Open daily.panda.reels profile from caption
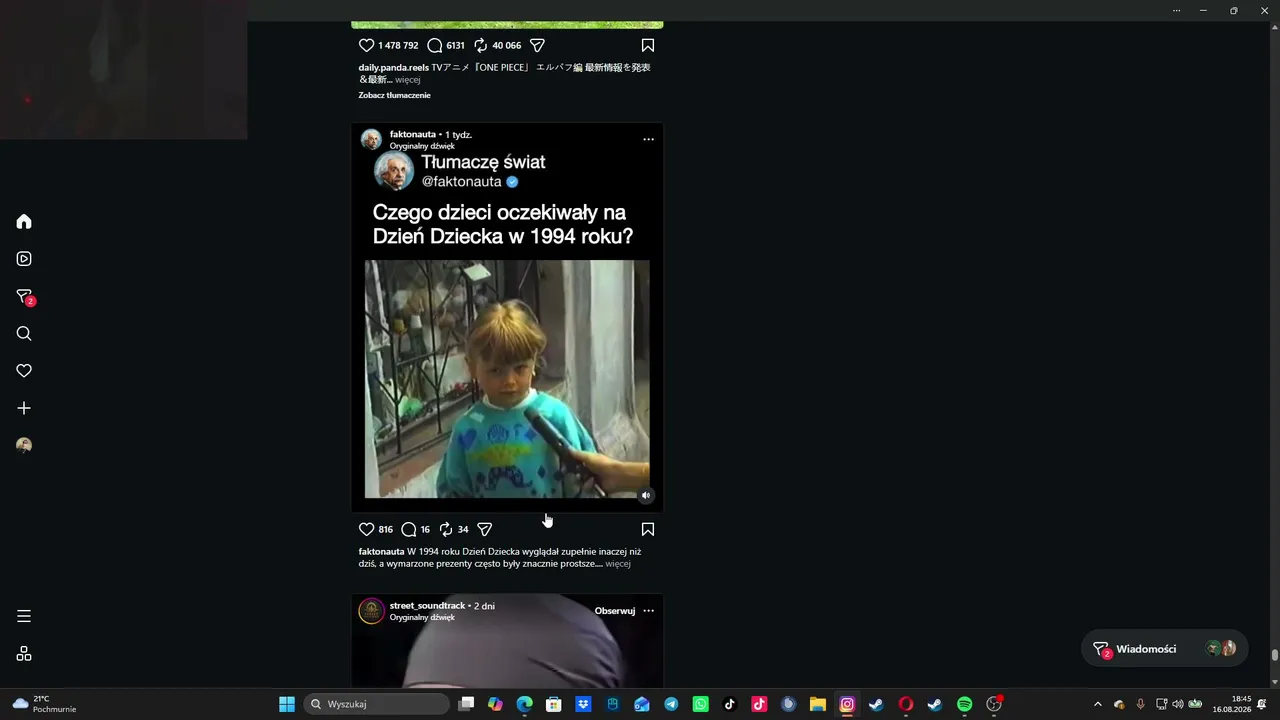 click(x=393, y=68)
